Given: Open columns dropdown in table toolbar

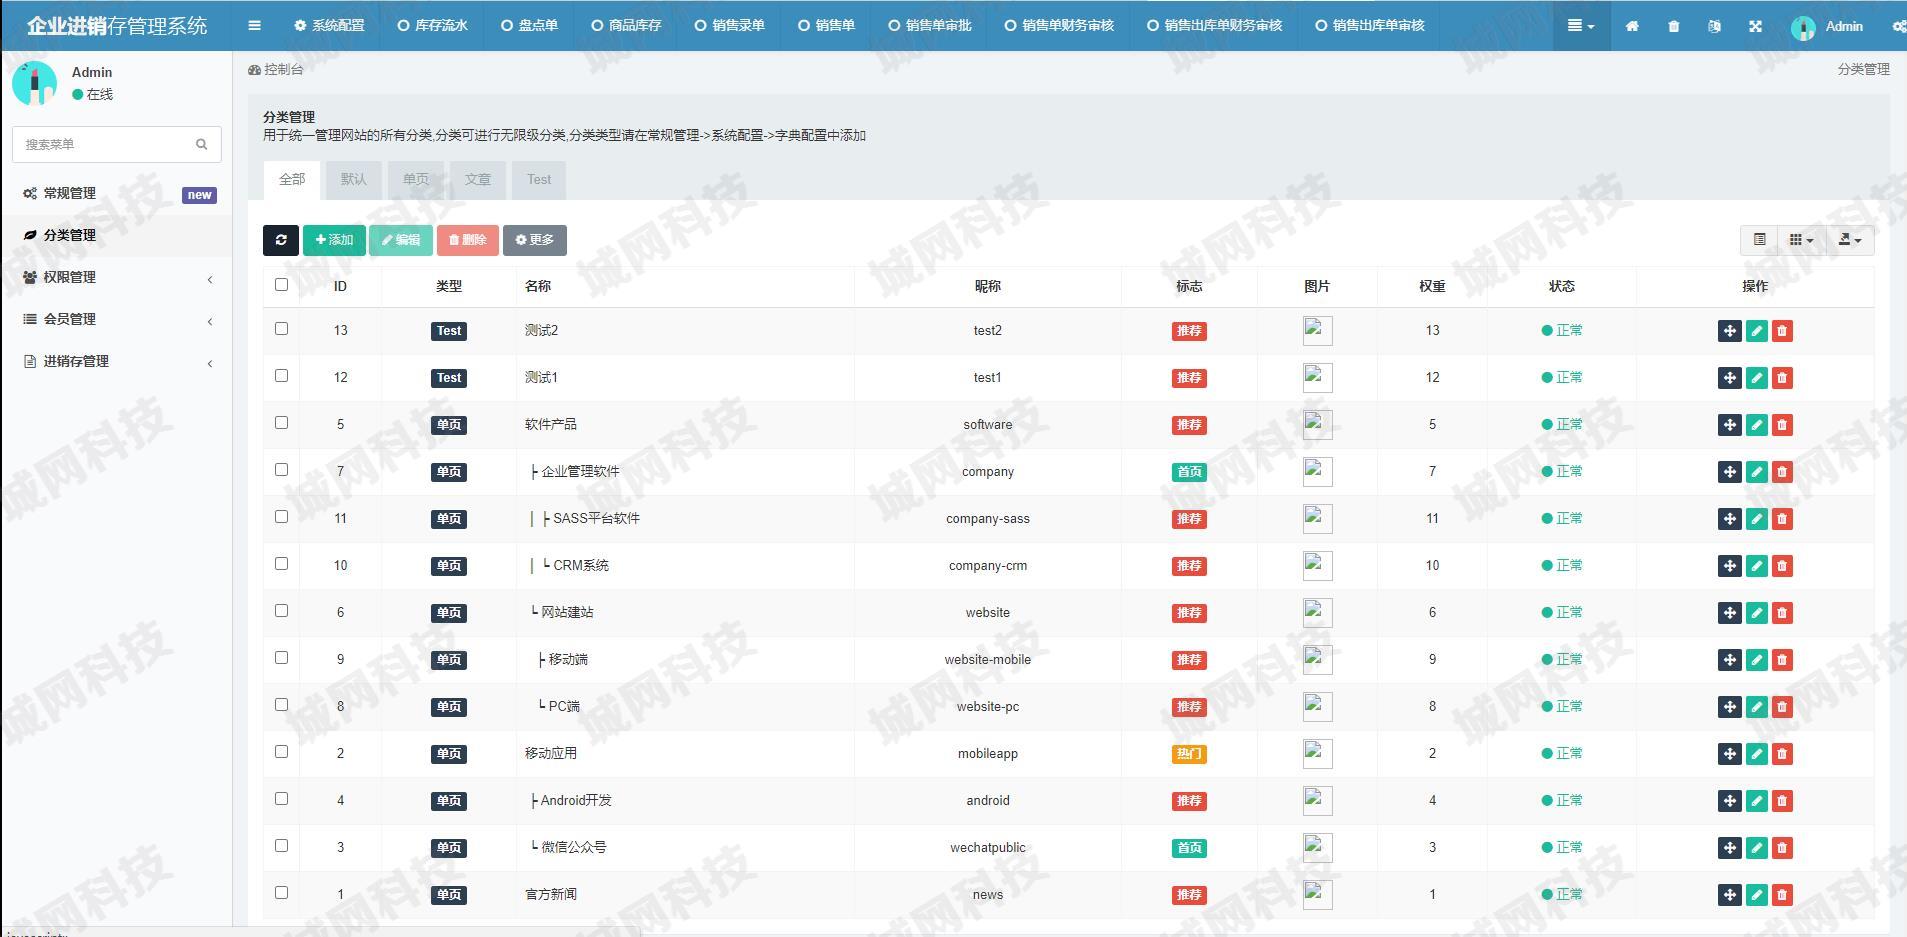Looking at the screenshot, I should click(x=1801, y=240).
